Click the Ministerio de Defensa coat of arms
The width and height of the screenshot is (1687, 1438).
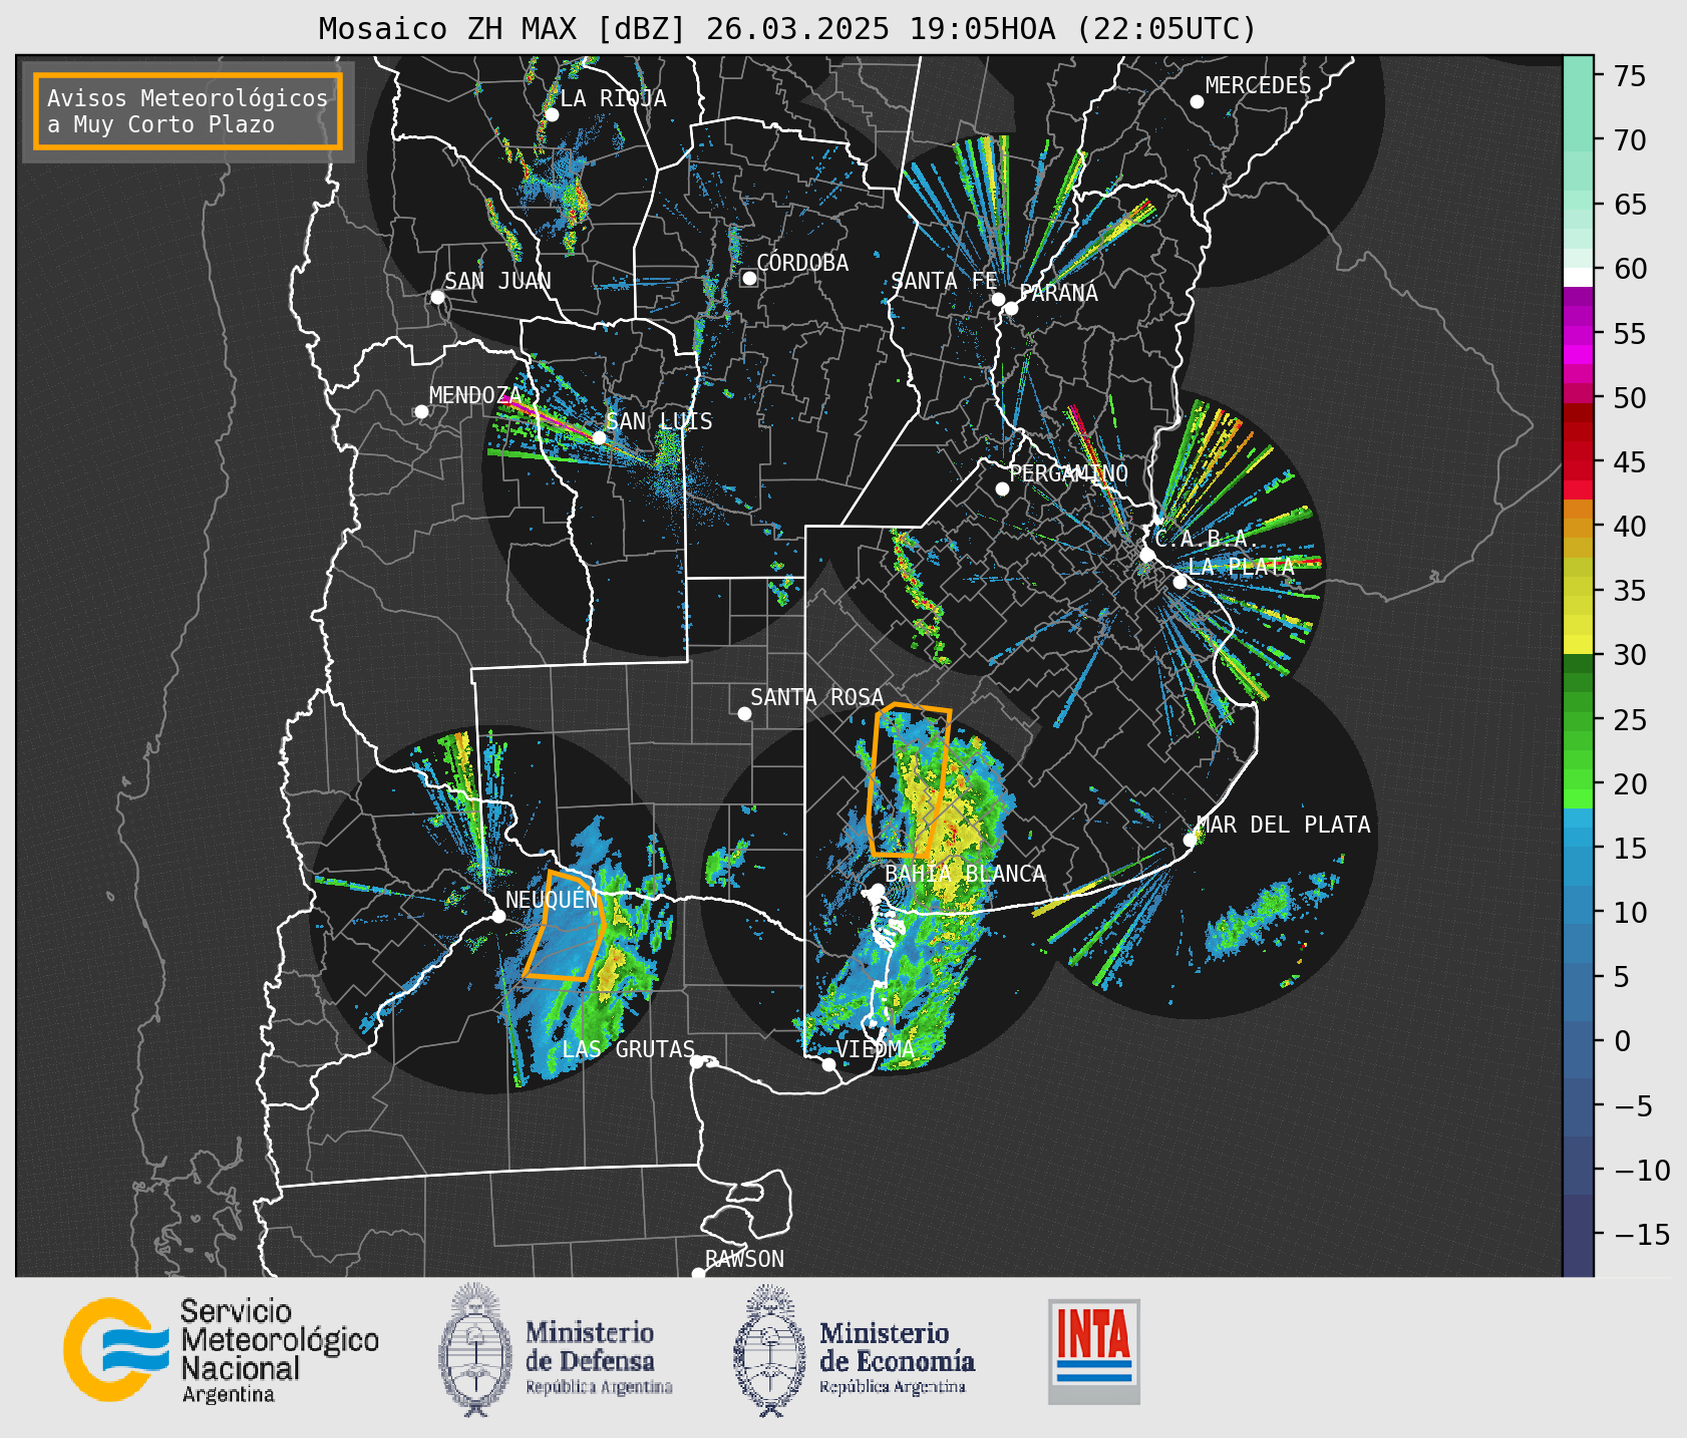pyautogui.click(x=475, y=1349)
